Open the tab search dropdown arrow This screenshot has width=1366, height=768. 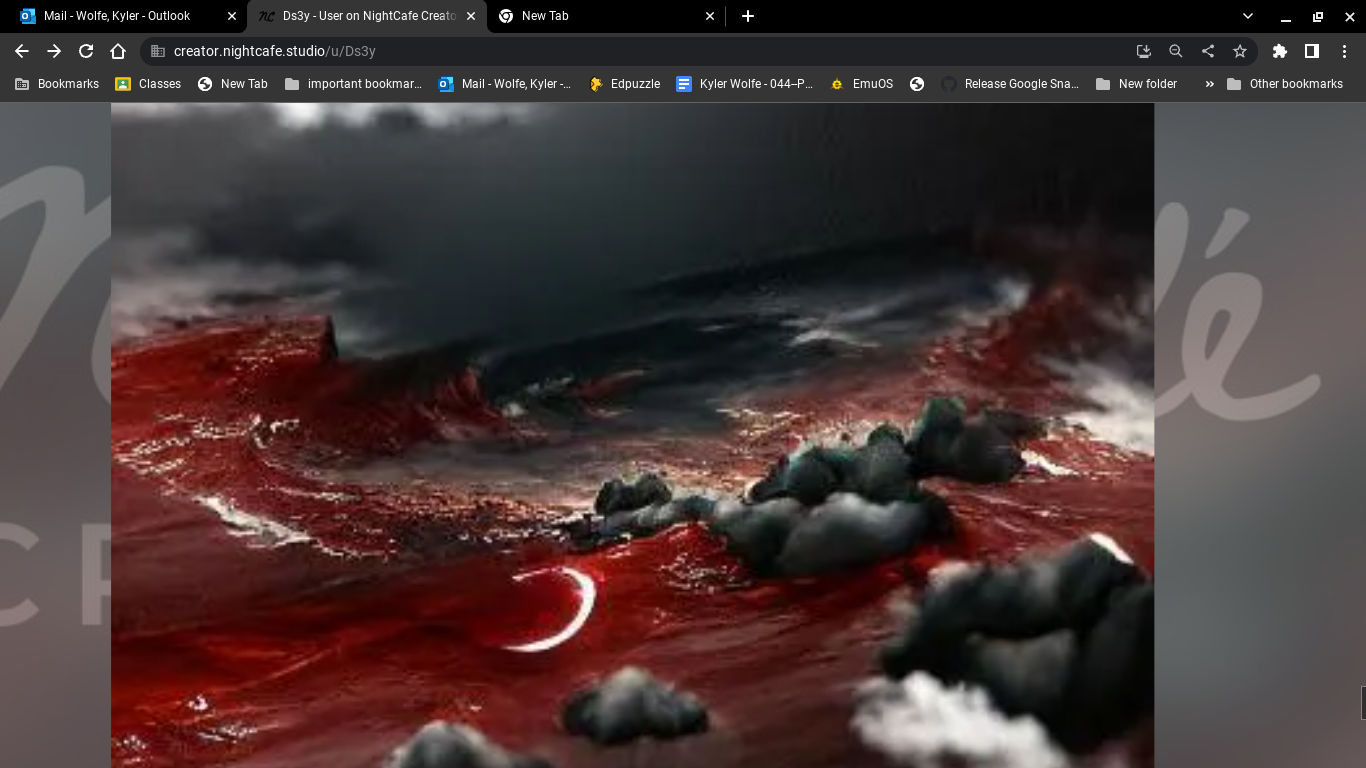(x=1247, y=16)
